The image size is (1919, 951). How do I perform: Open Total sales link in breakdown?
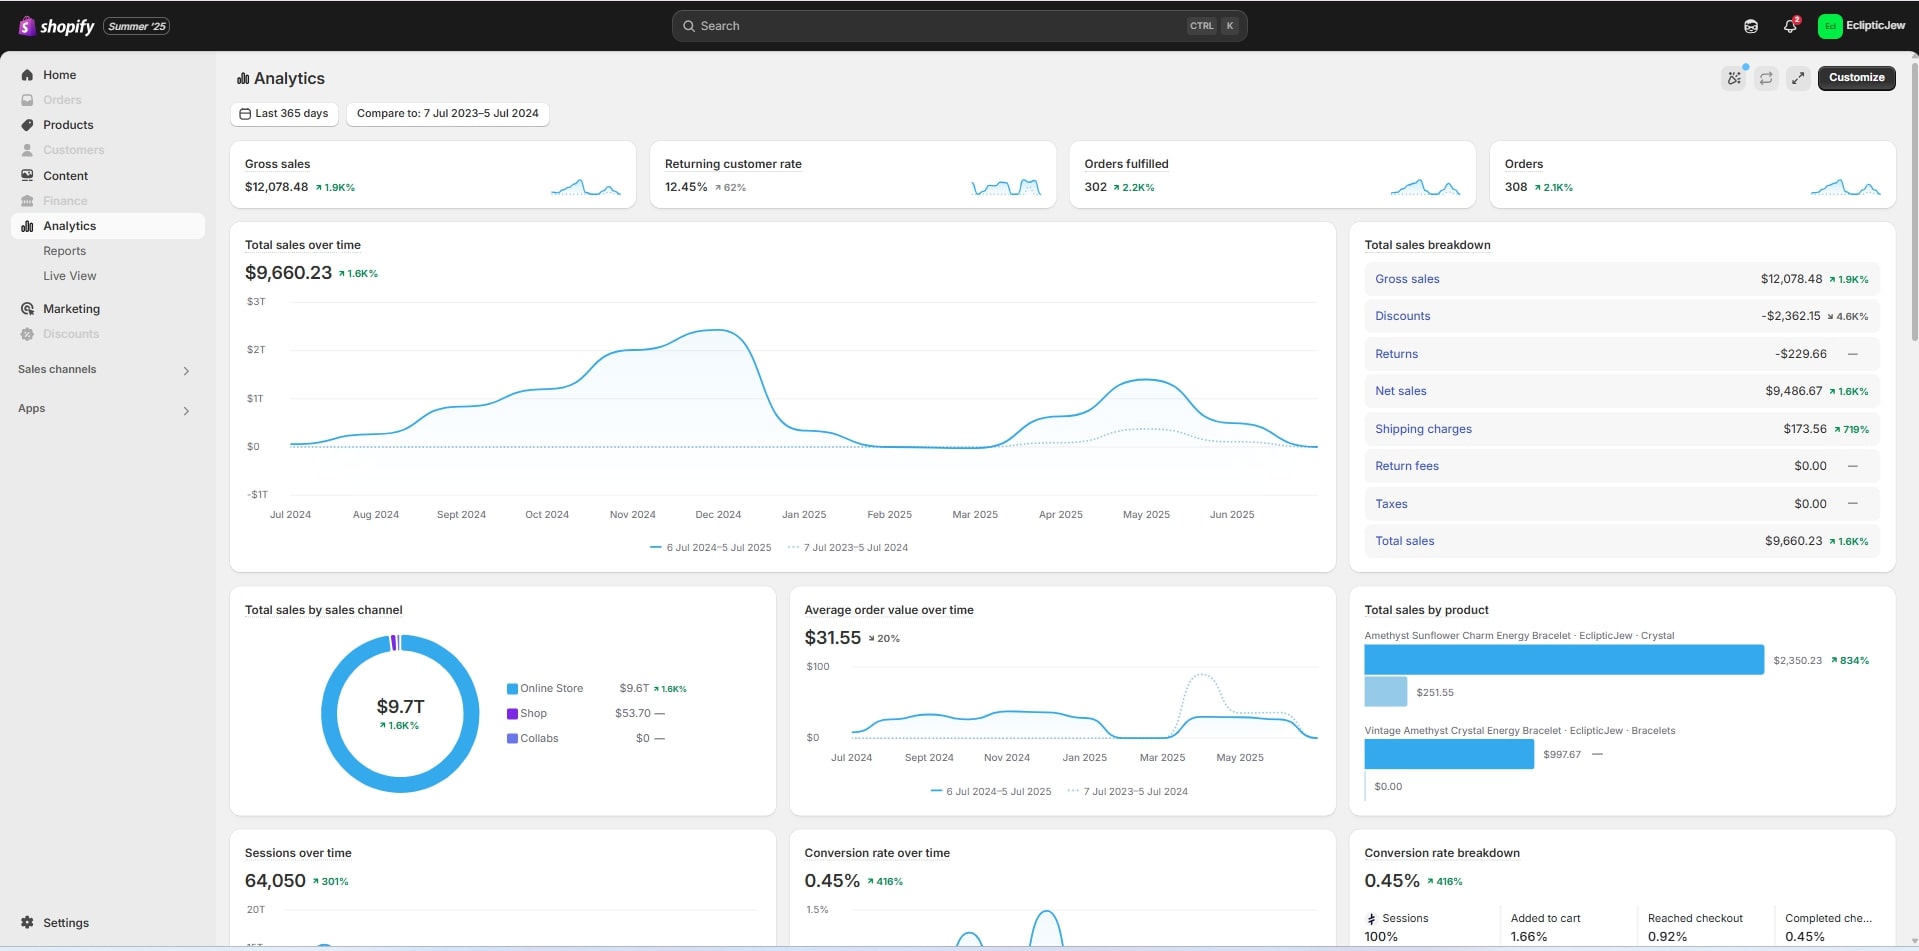pos(1404,541)
